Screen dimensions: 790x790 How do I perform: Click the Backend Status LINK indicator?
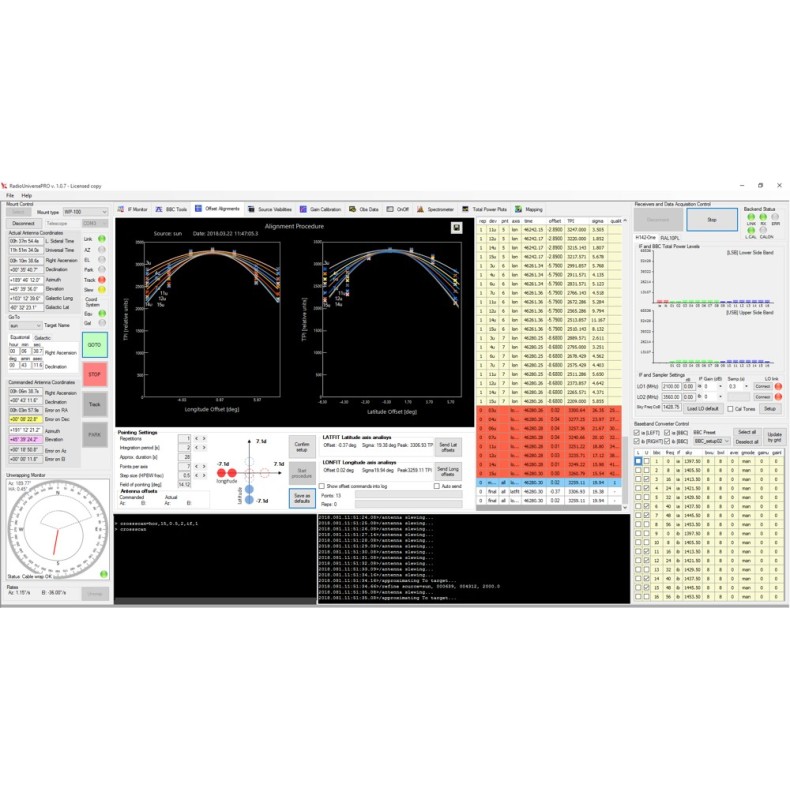(x=751, y=217)
